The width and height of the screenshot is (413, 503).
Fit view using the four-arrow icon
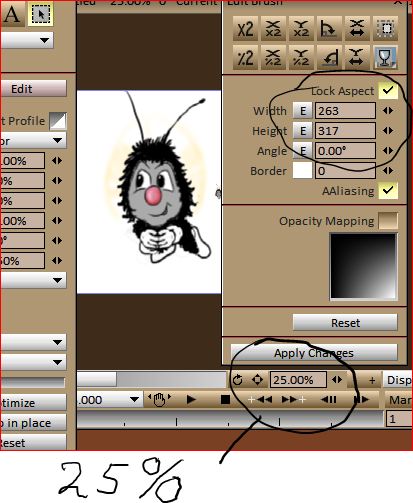(257, 380)
